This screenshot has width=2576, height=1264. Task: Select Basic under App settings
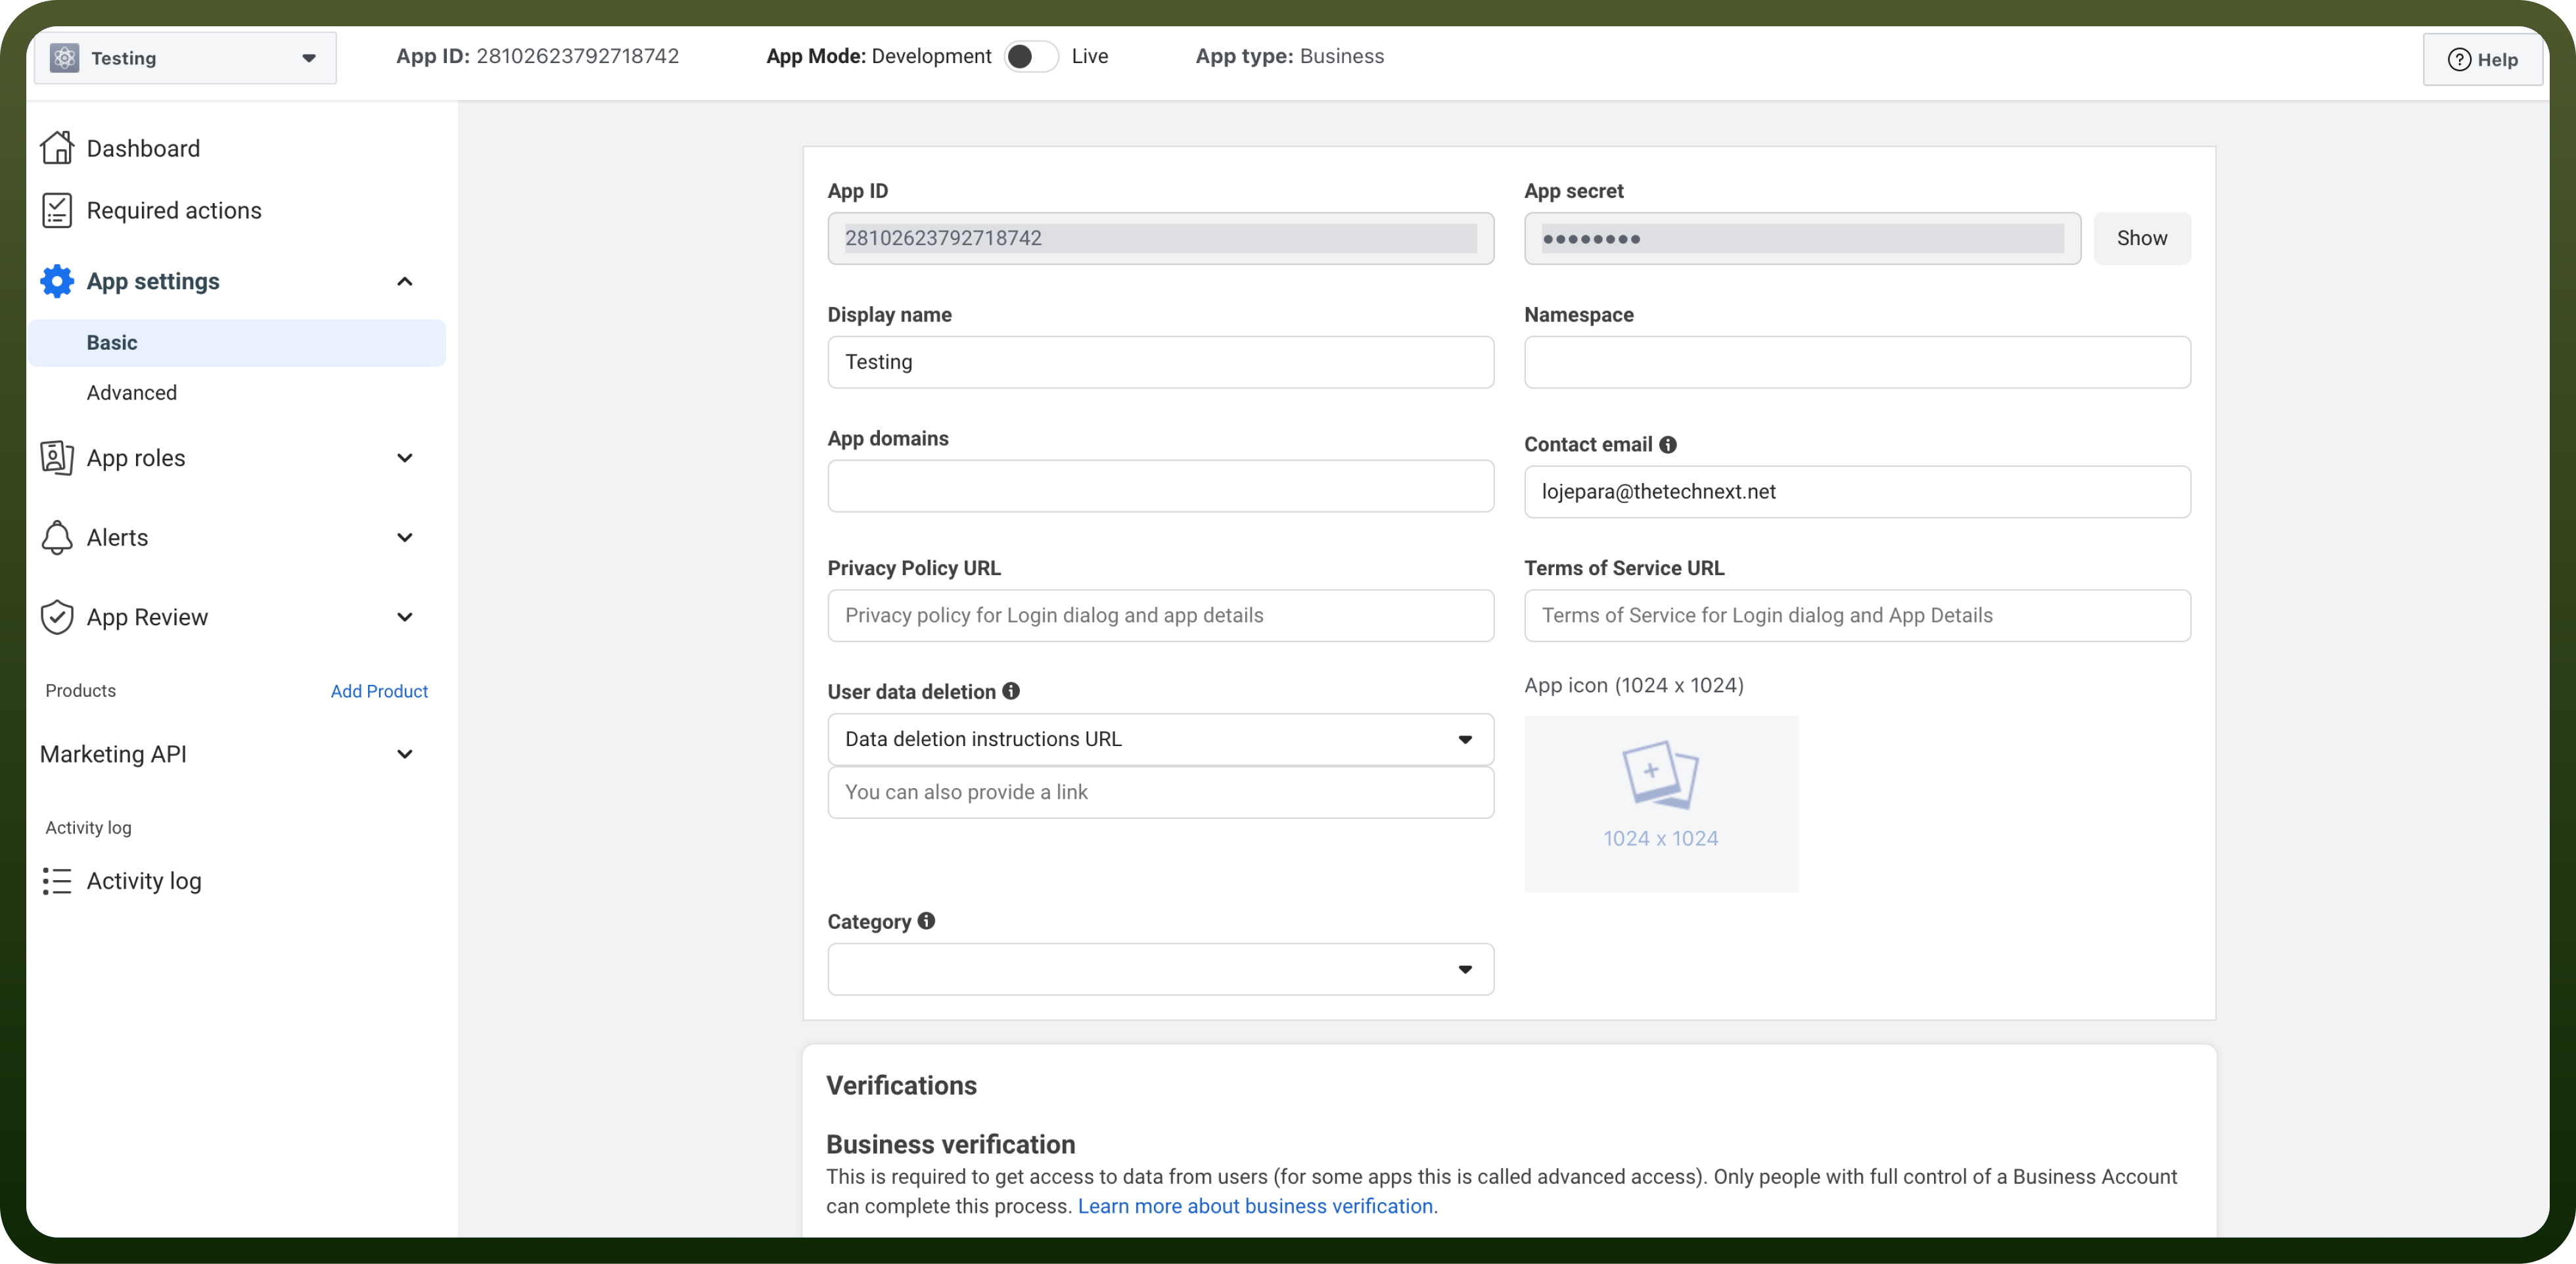[237, 343]
